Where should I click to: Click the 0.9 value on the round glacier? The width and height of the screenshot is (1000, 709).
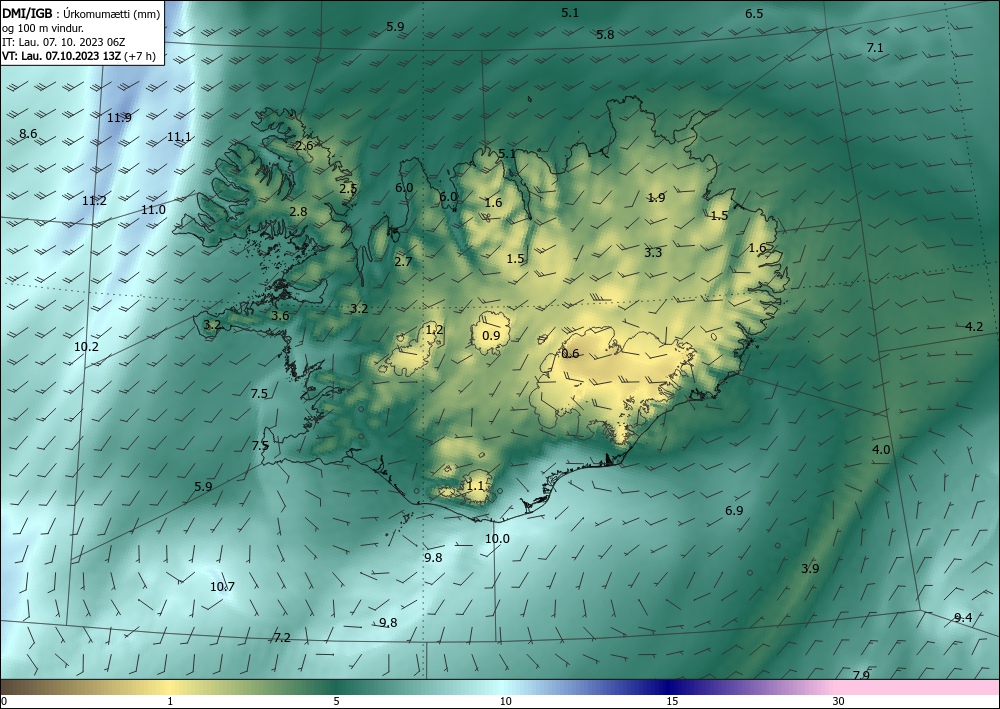491,335
